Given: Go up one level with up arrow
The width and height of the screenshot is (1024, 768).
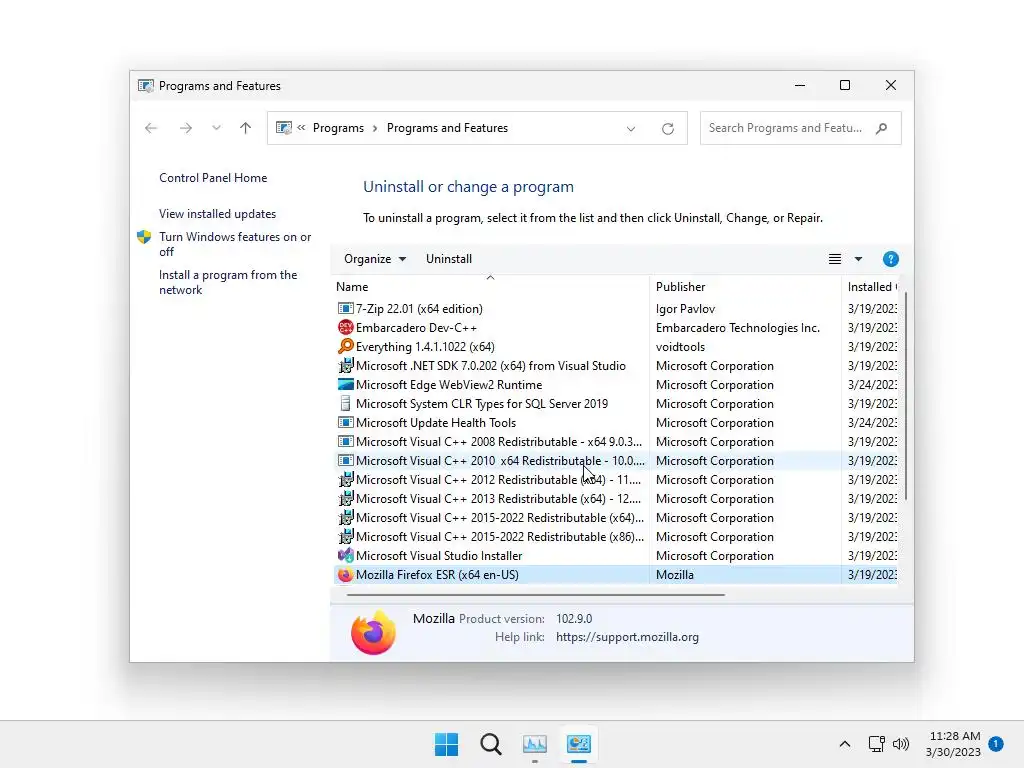Looking at the screenshot, I should click(x=245, y=128).
